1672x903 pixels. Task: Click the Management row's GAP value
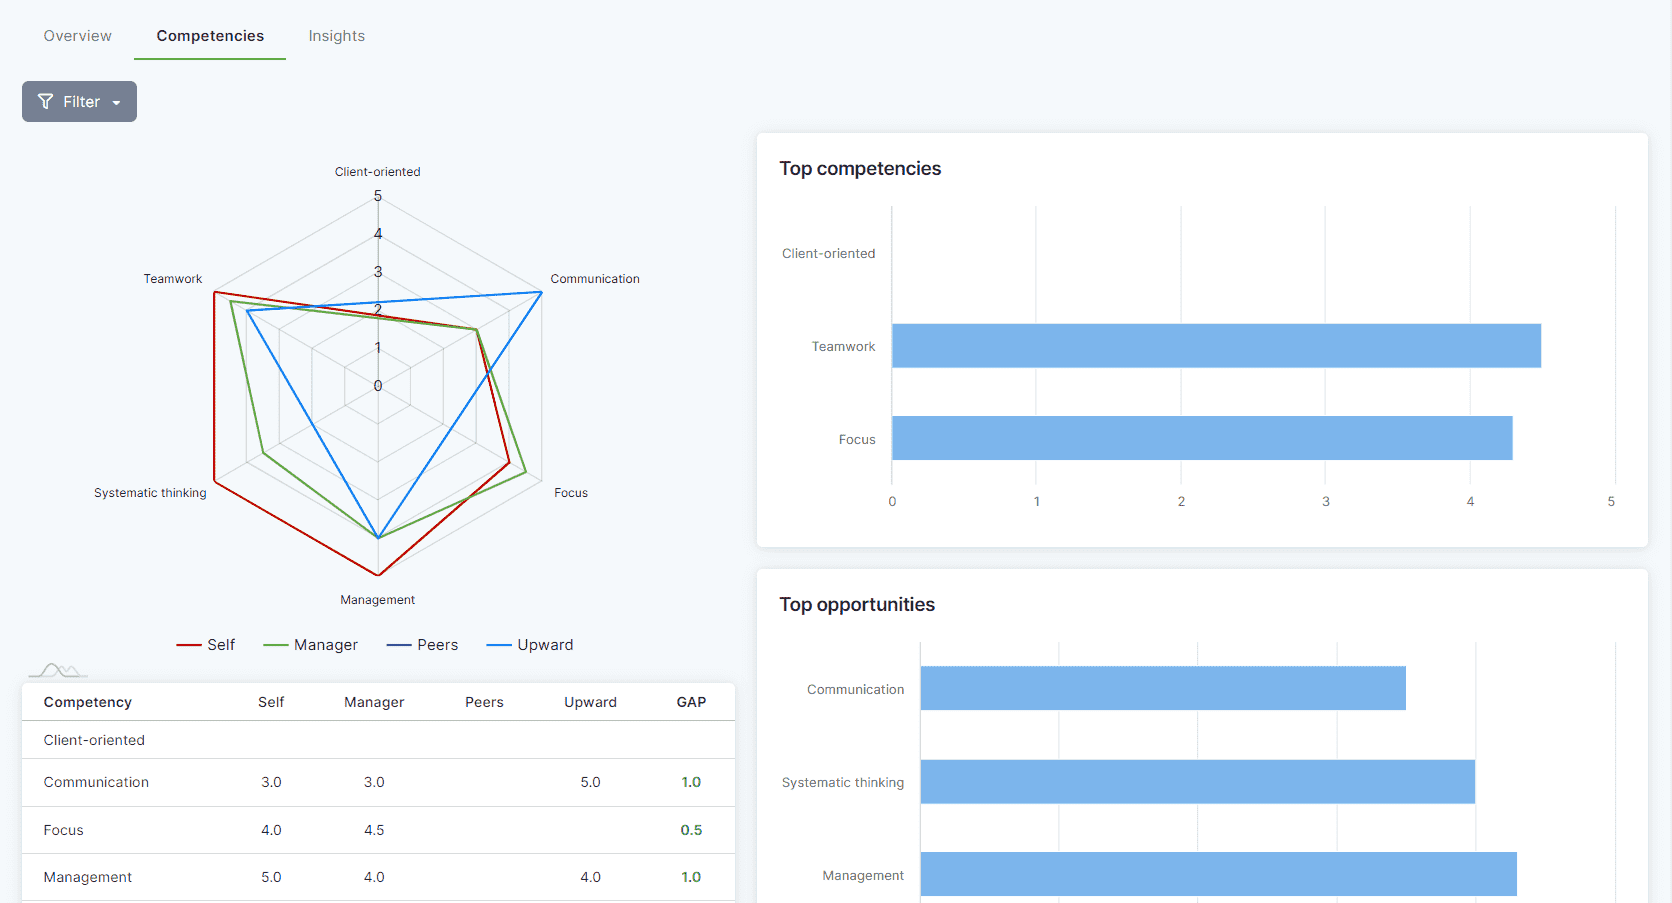pos(691,877)
